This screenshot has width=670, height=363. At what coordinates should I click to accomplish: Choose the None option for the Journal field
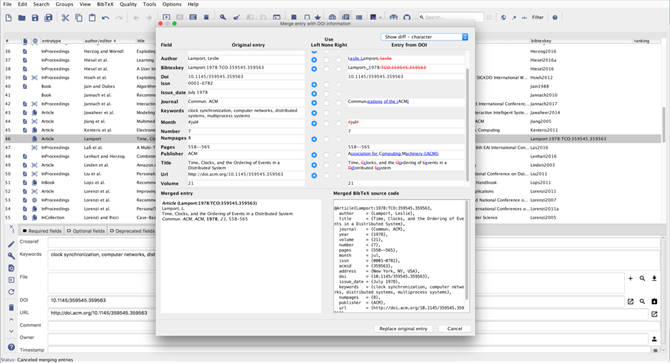(326, 103)
